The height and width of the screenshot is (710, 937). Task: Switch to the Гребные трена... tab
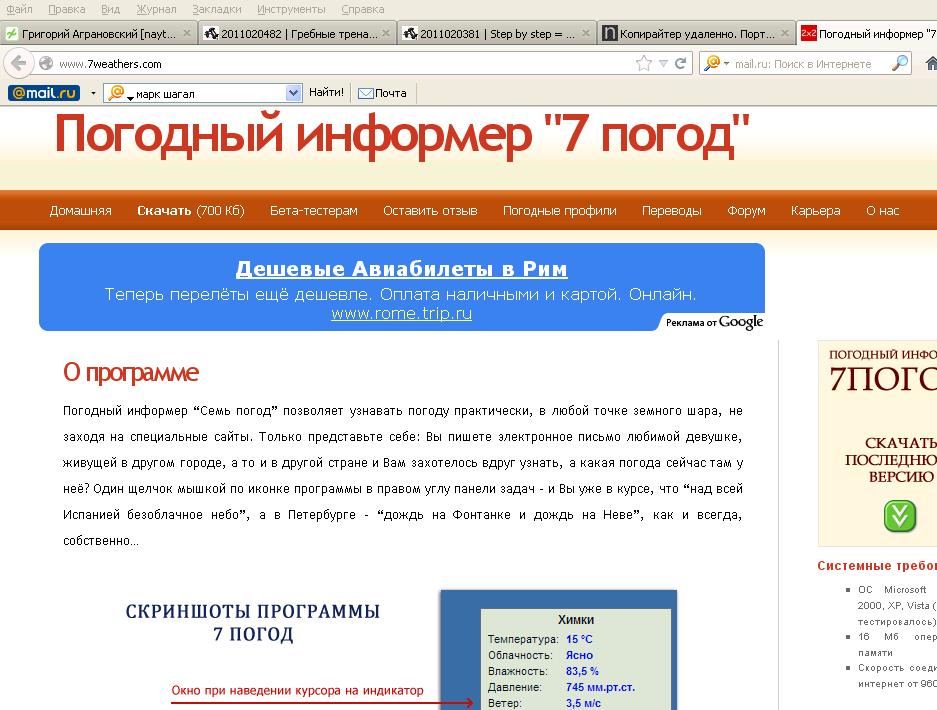coord(296,34)
